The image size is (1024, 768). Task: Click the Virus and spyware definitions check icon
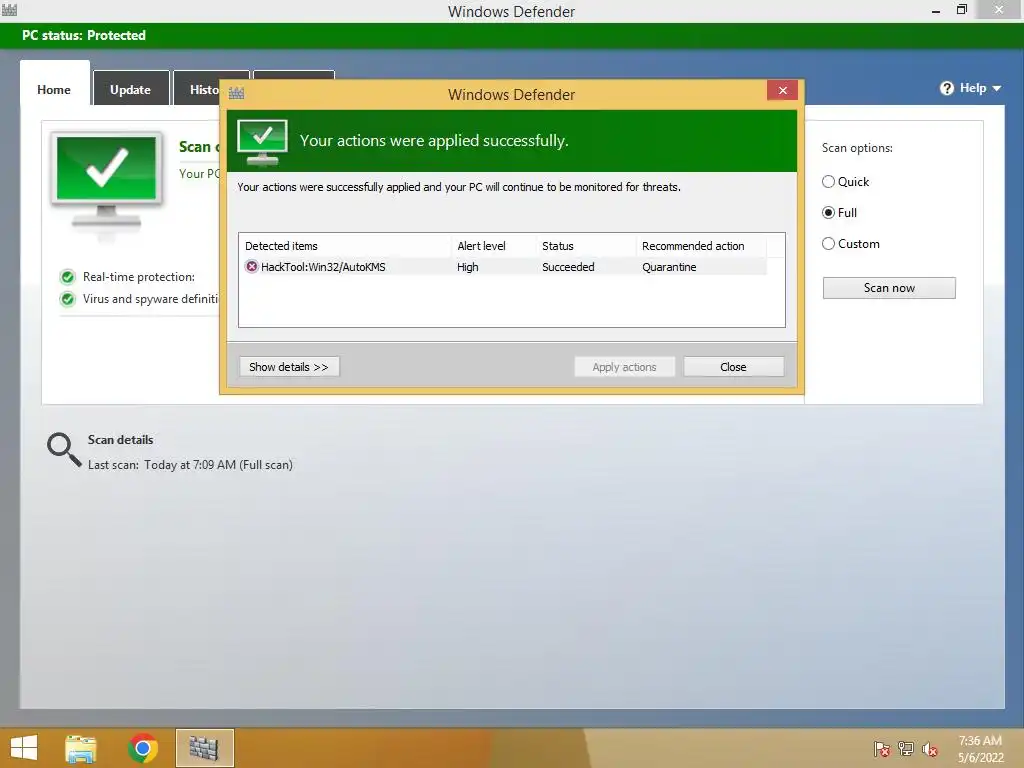pyautogui.click(x=67, y=299)
